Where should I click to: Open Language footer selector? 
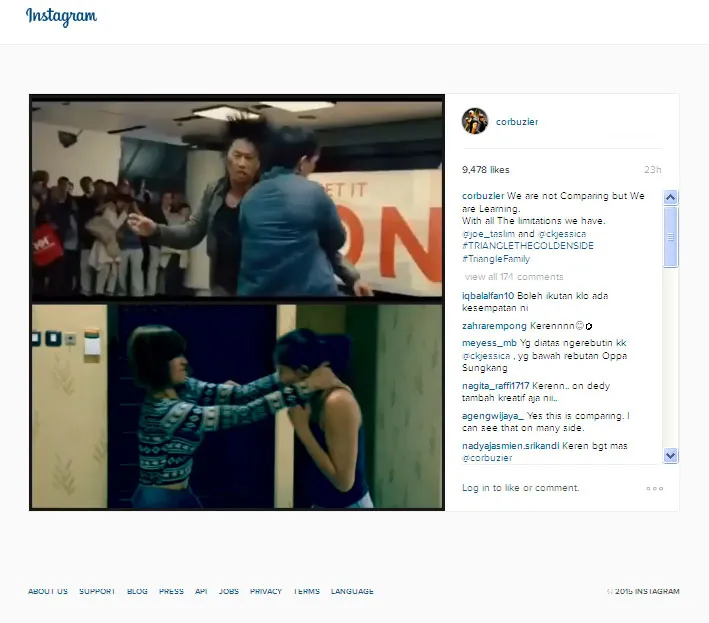pyautogui.click(x=352, y=591)
